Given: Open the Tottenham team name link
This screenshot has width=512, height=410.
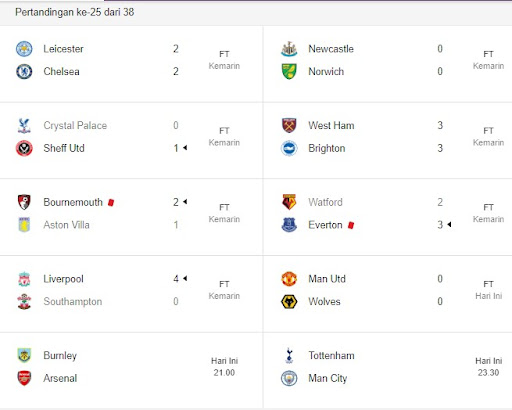Looking at the screenshot, I should [x=331, y=356].
